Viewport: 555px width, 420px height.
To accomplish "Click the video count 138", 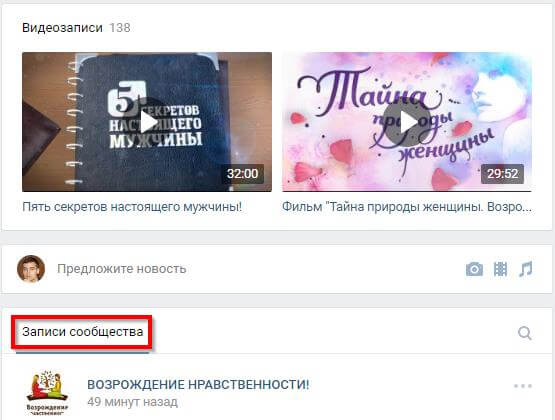I will click(x=120, y=28).
